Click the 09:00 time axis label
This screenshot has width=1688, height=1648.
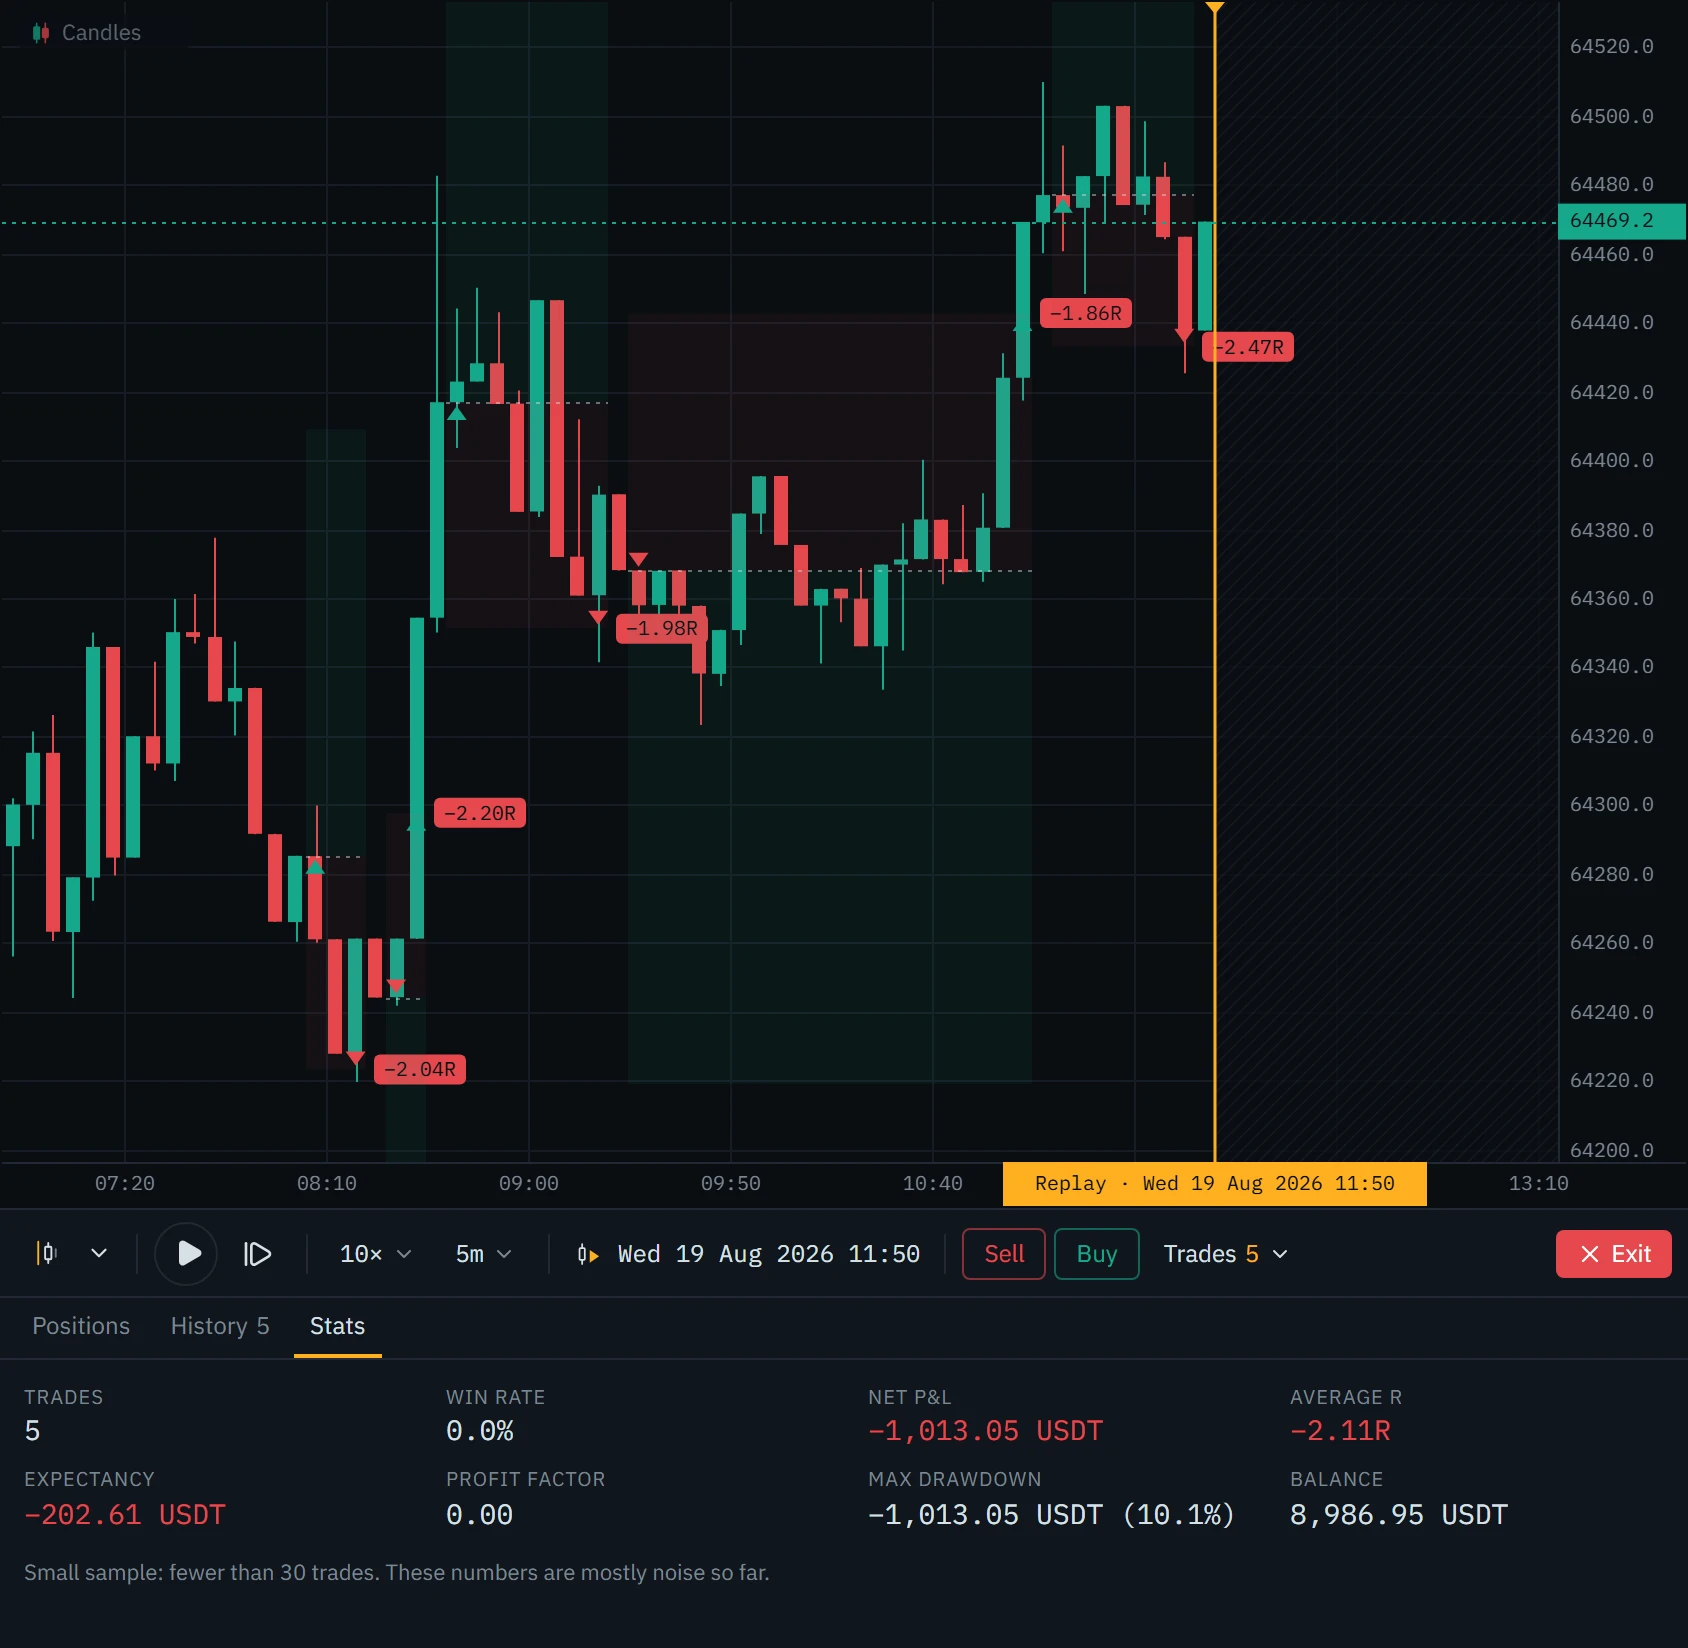click(529, 1184)
